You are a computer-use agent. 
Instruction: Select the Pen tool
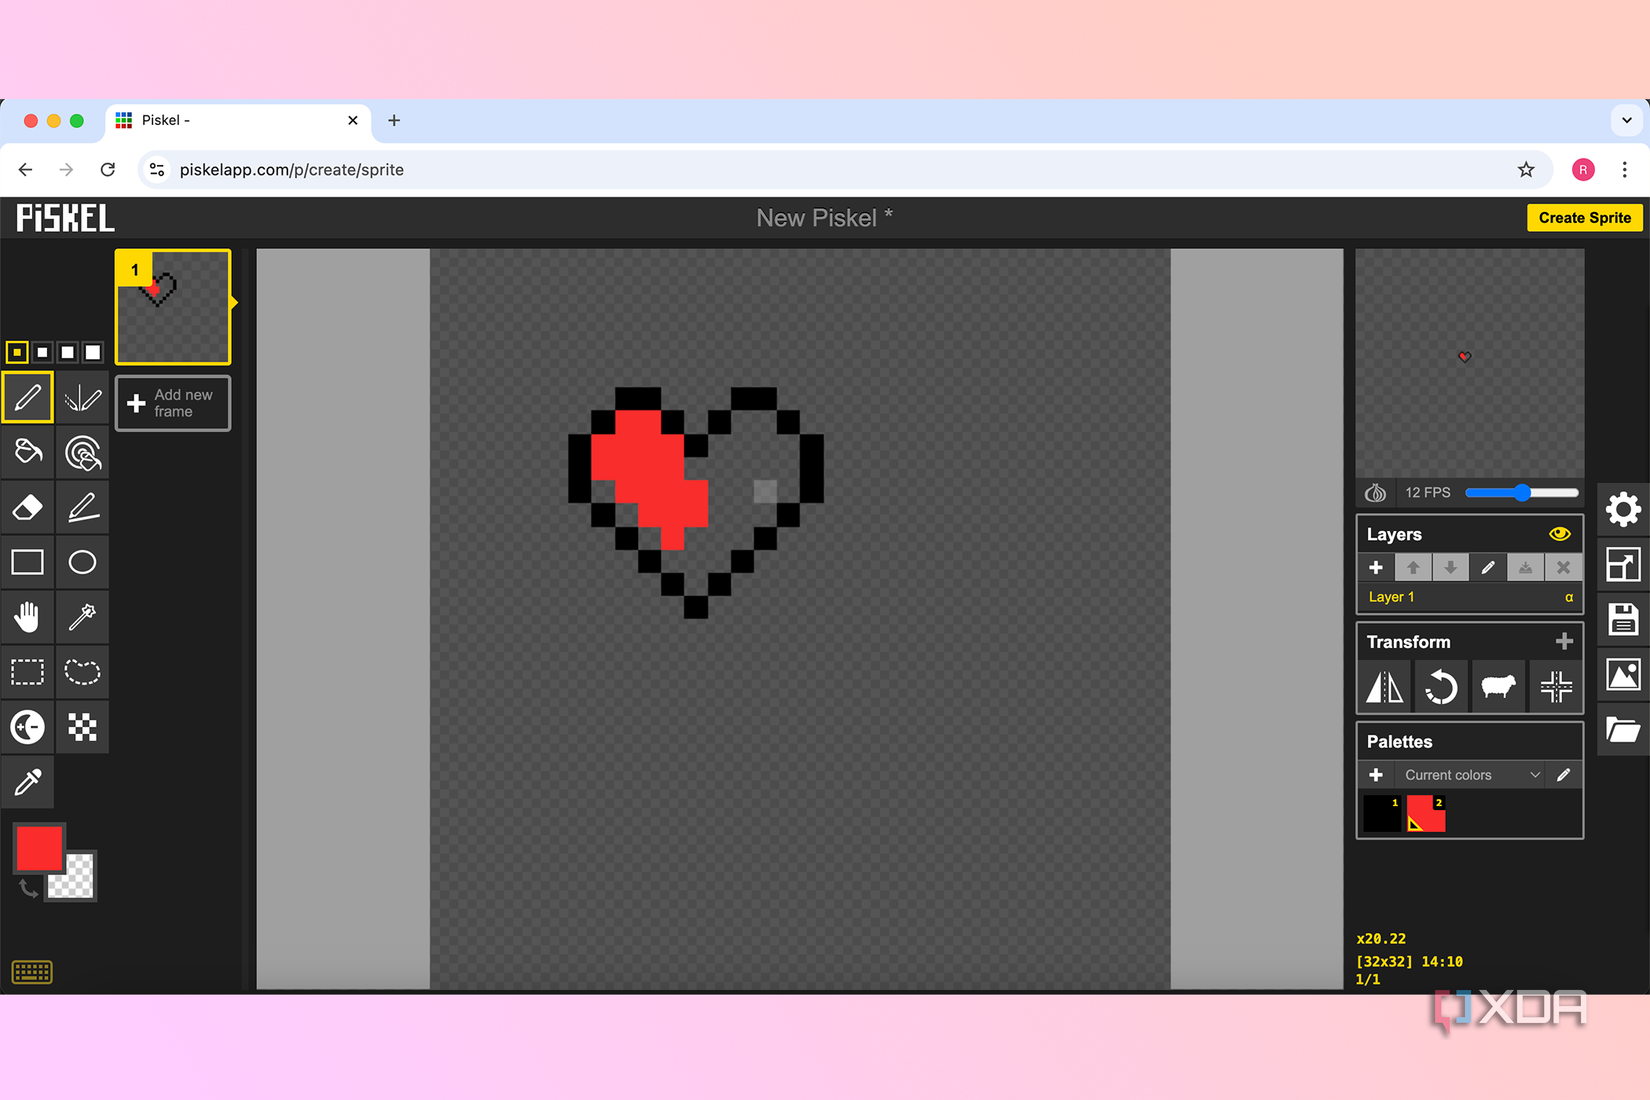point(27,397)
